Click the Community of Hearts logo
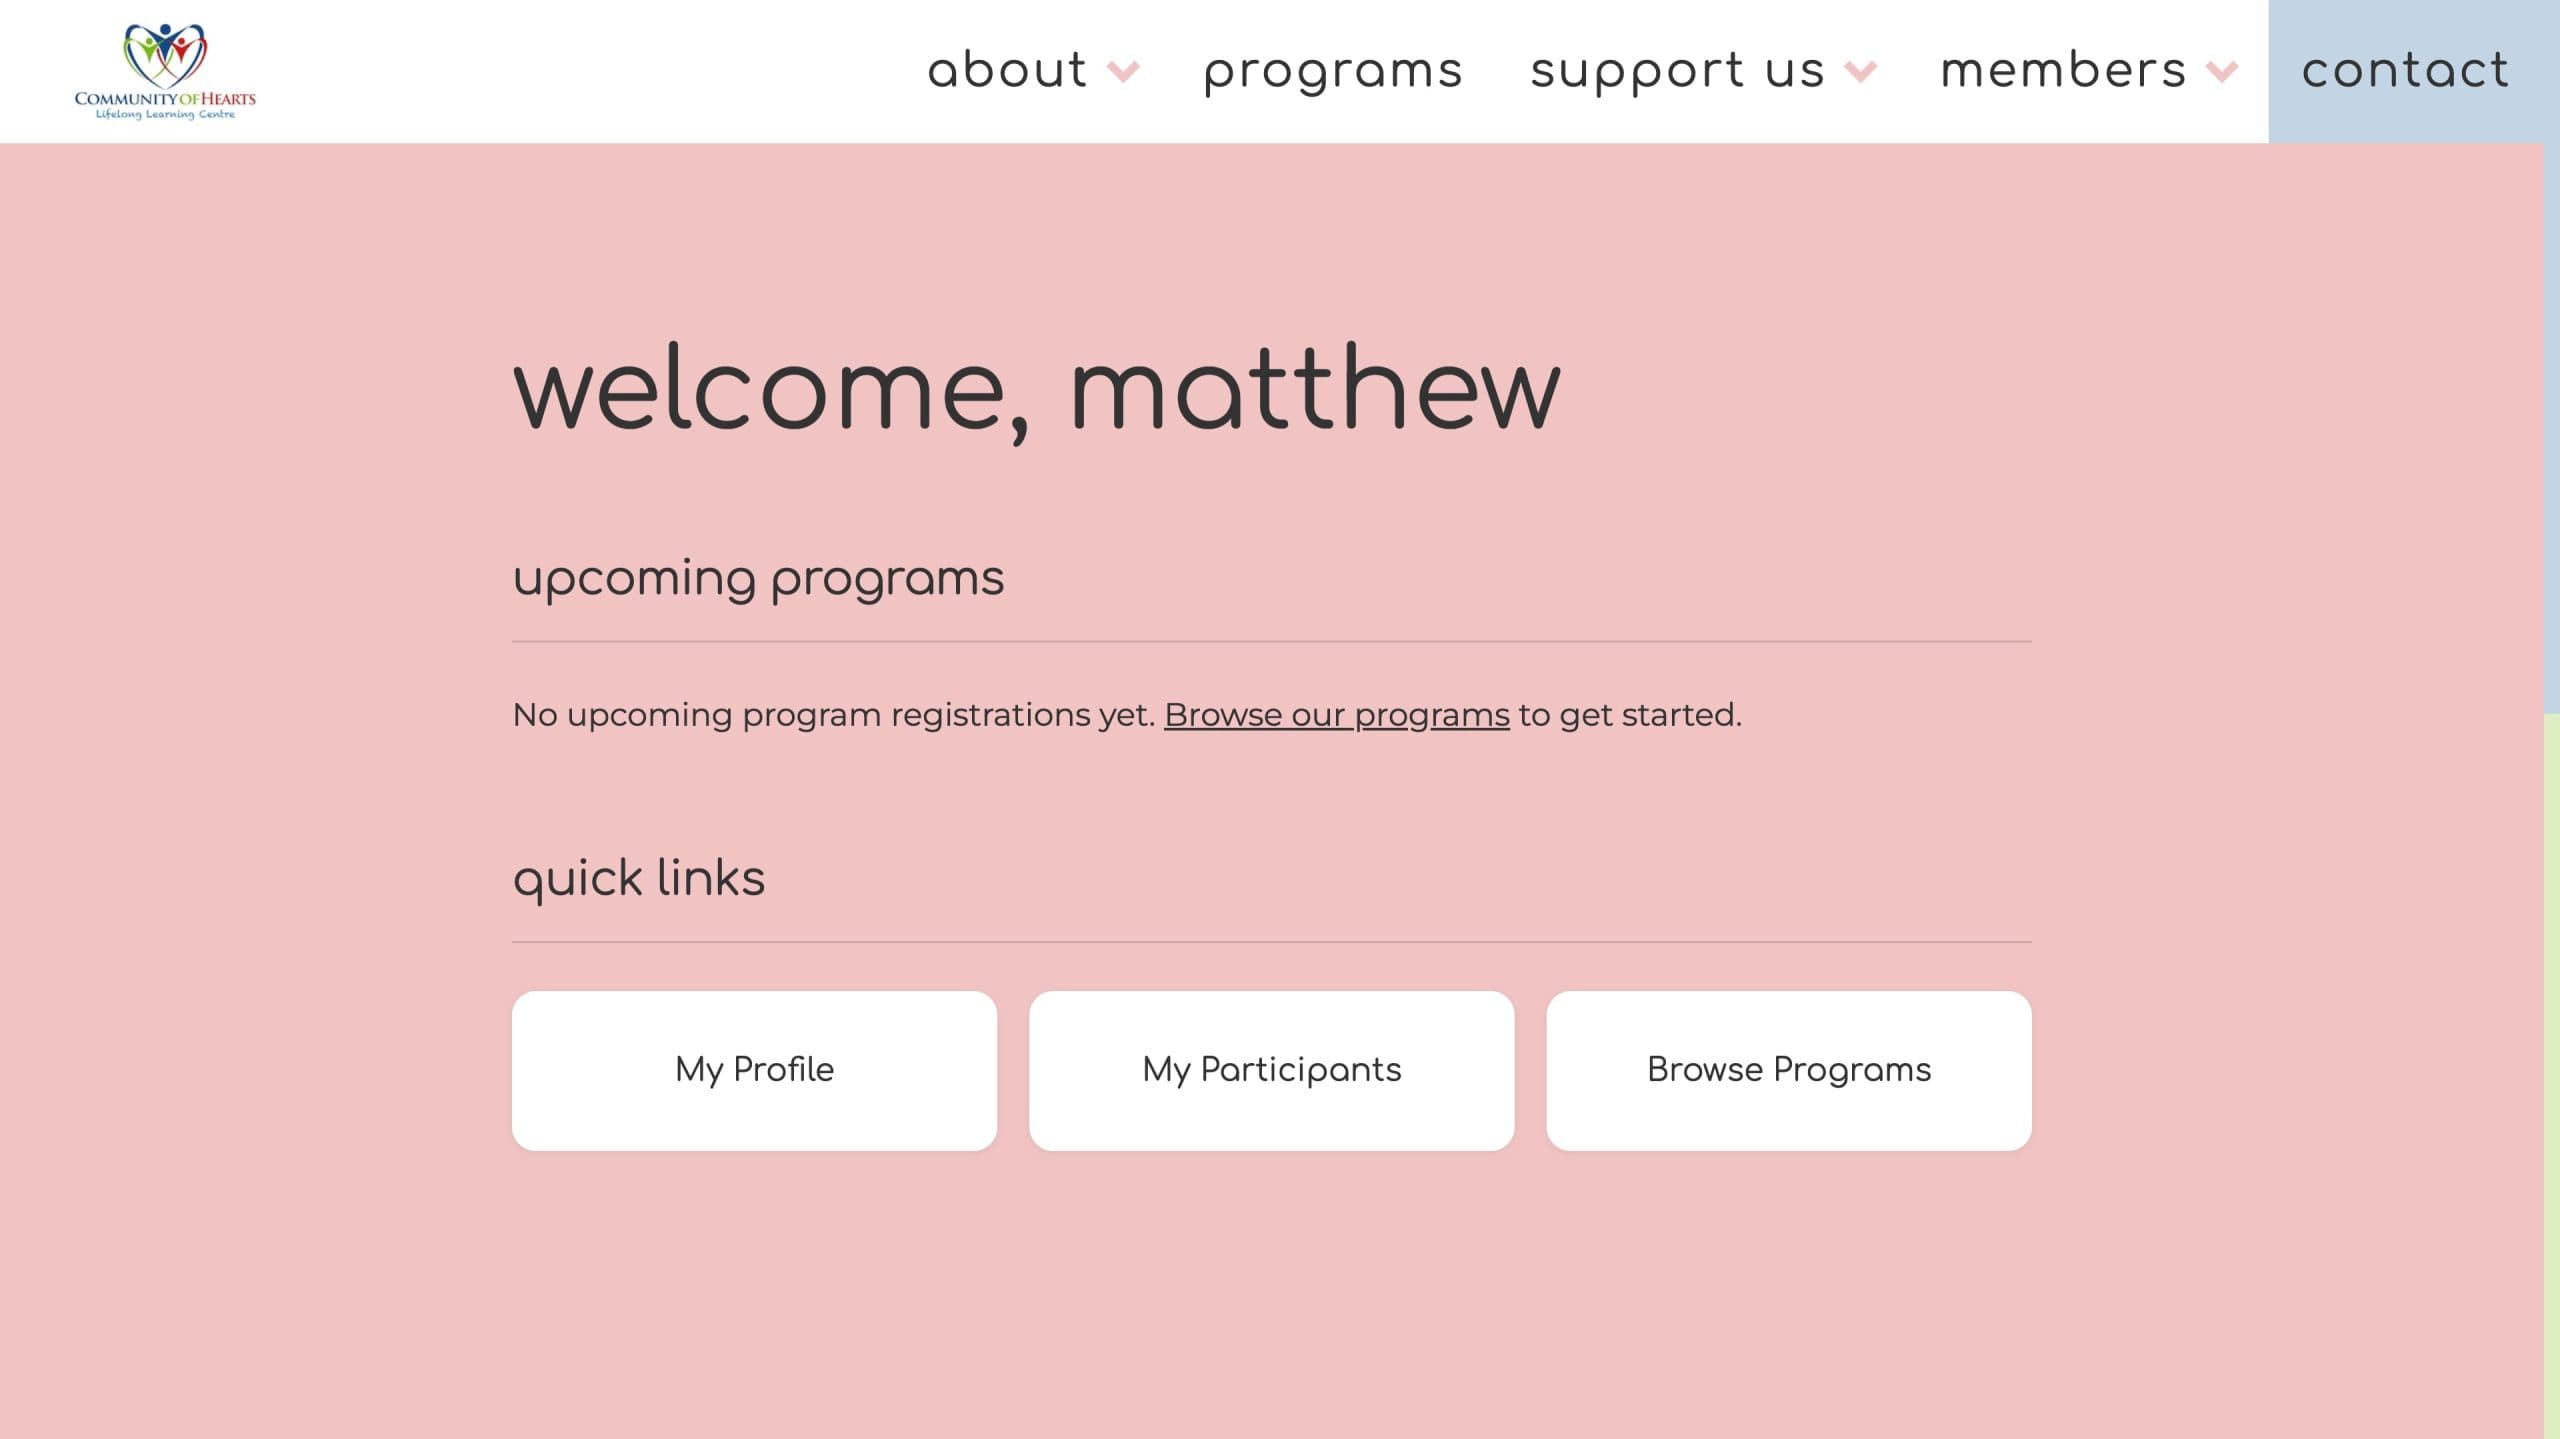The height and width of the screenshot is (1439, 2560). [165, 72]
